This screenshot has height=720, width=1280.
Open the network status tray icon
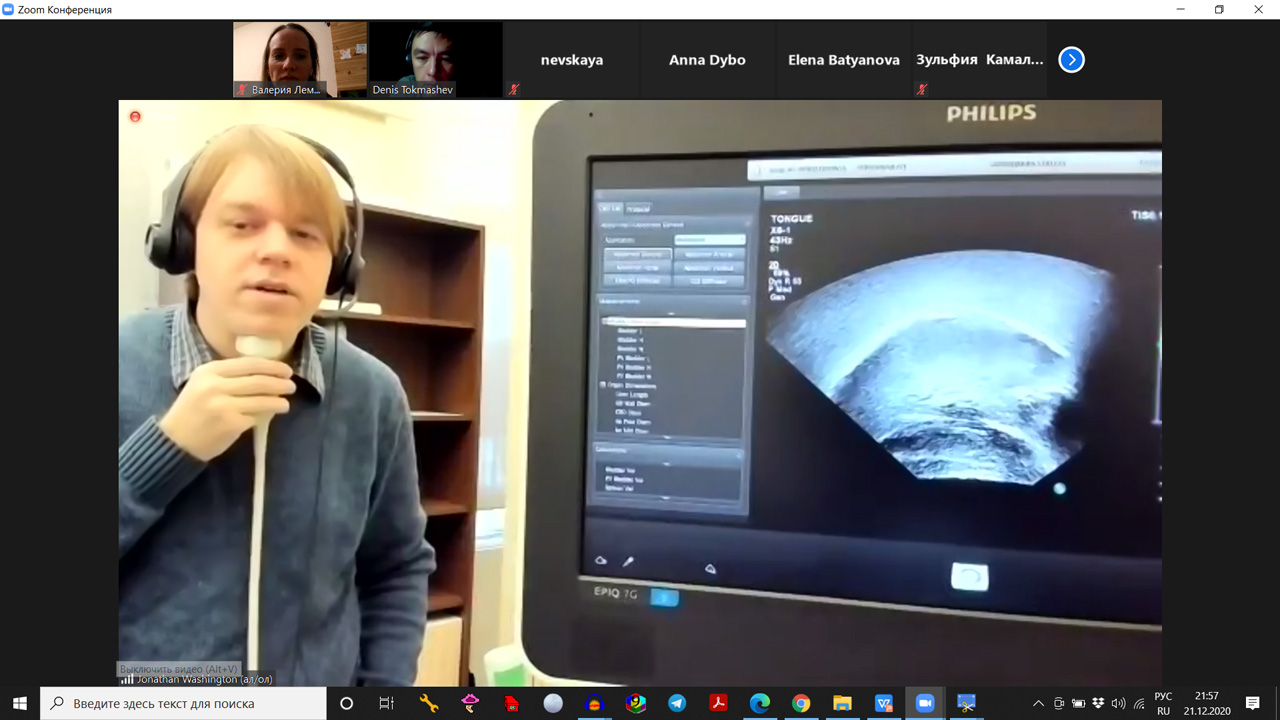click(x=1139, y=704)
